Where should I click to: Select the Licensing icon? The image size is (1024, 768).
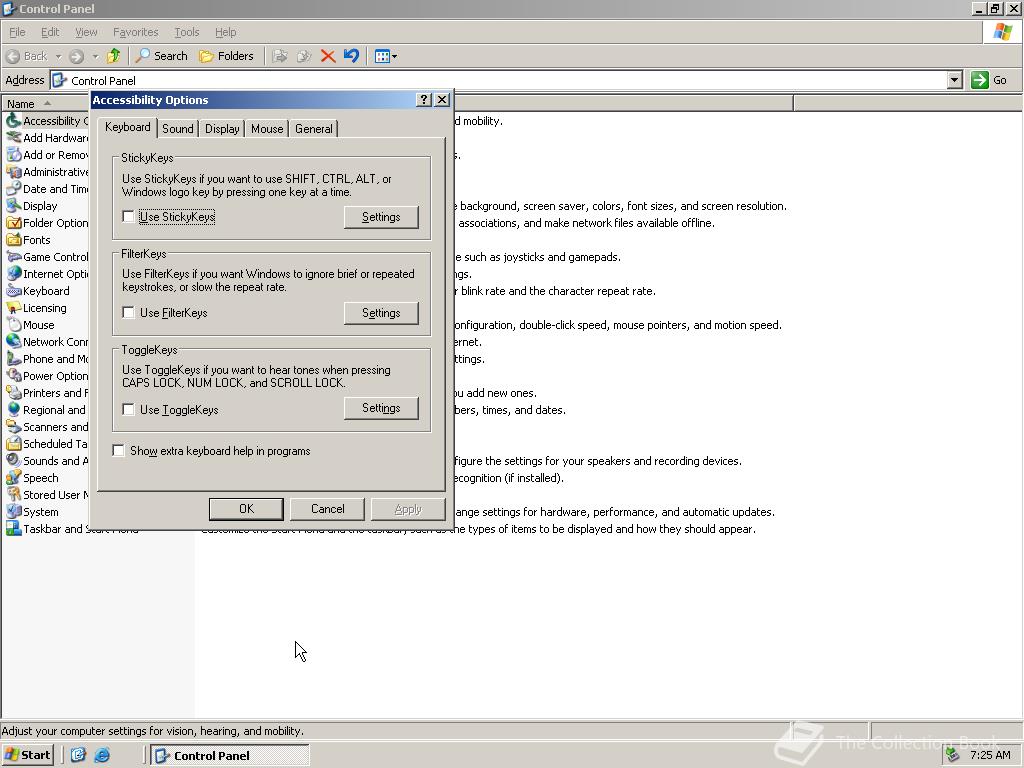14,308
